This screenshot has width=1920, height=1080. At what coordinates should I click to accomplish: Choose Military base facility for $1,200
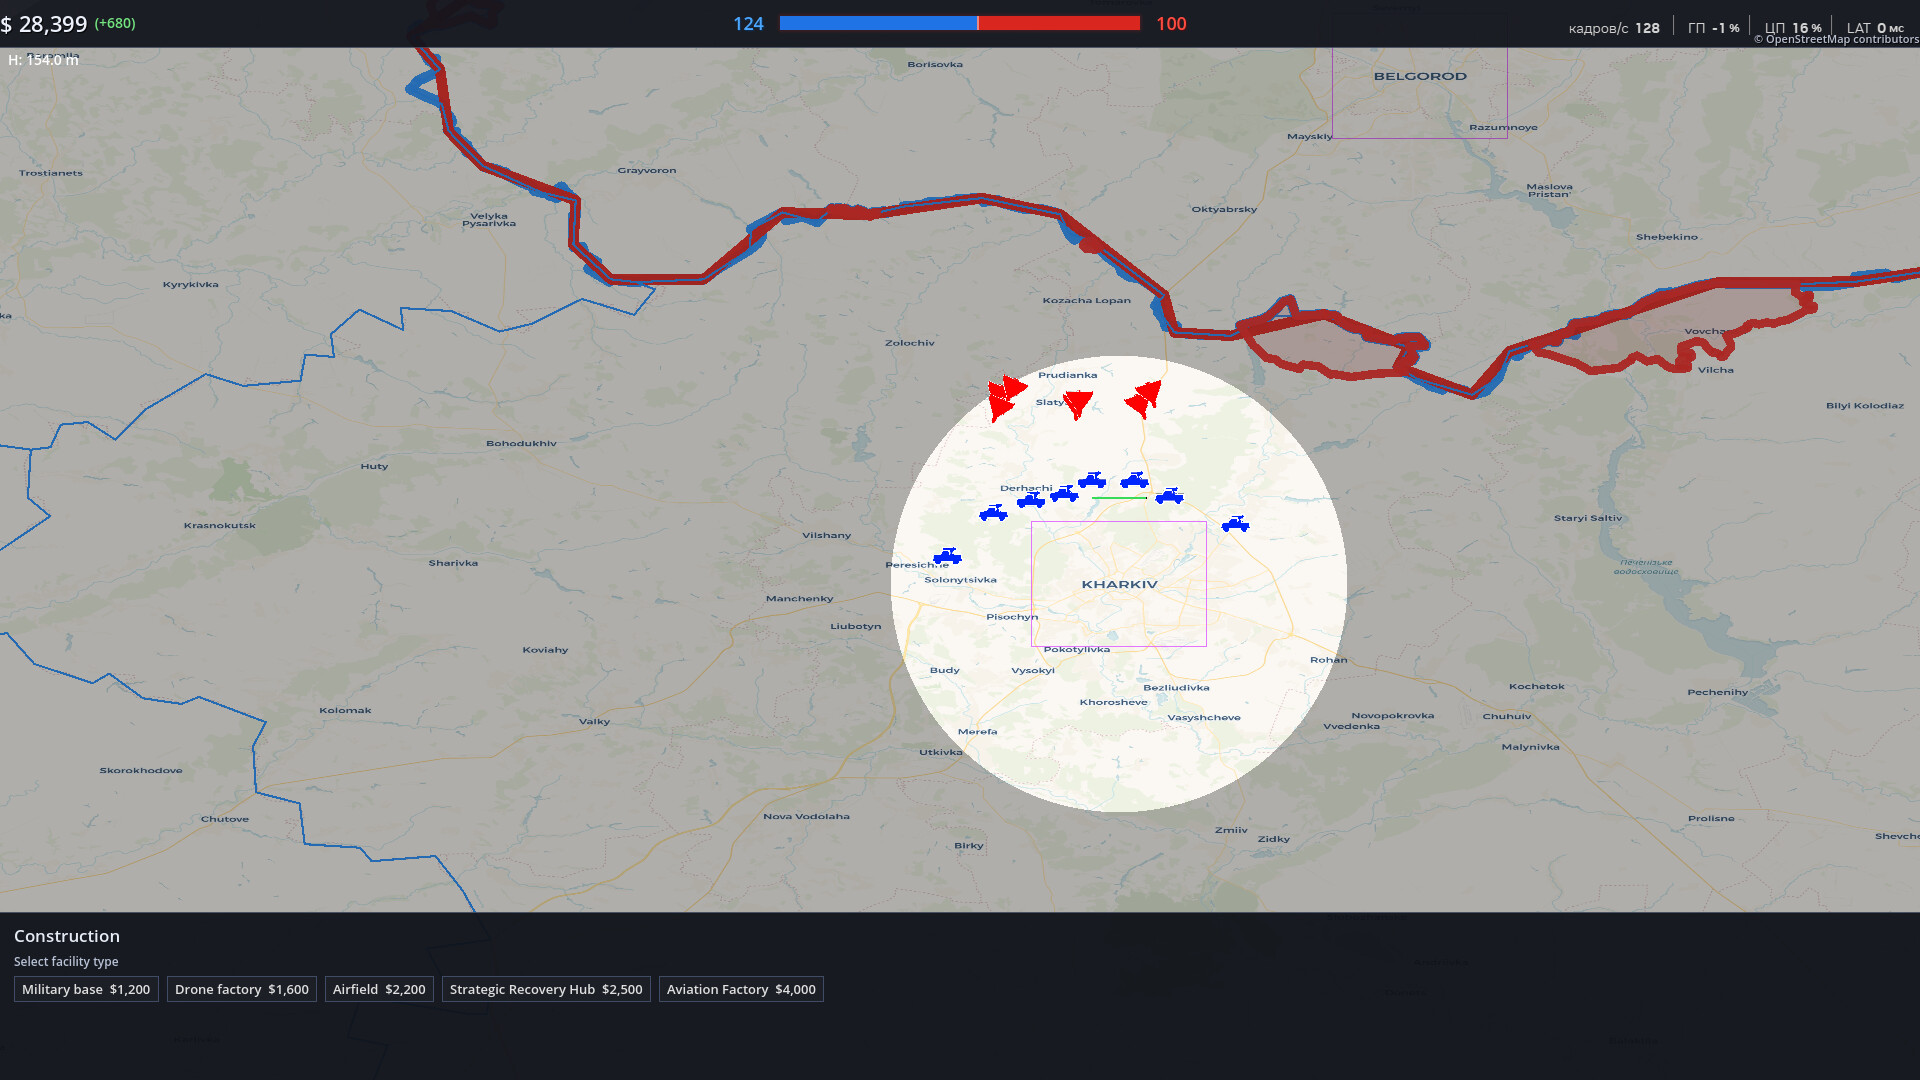pyautogui.click(x=86, y=989)
